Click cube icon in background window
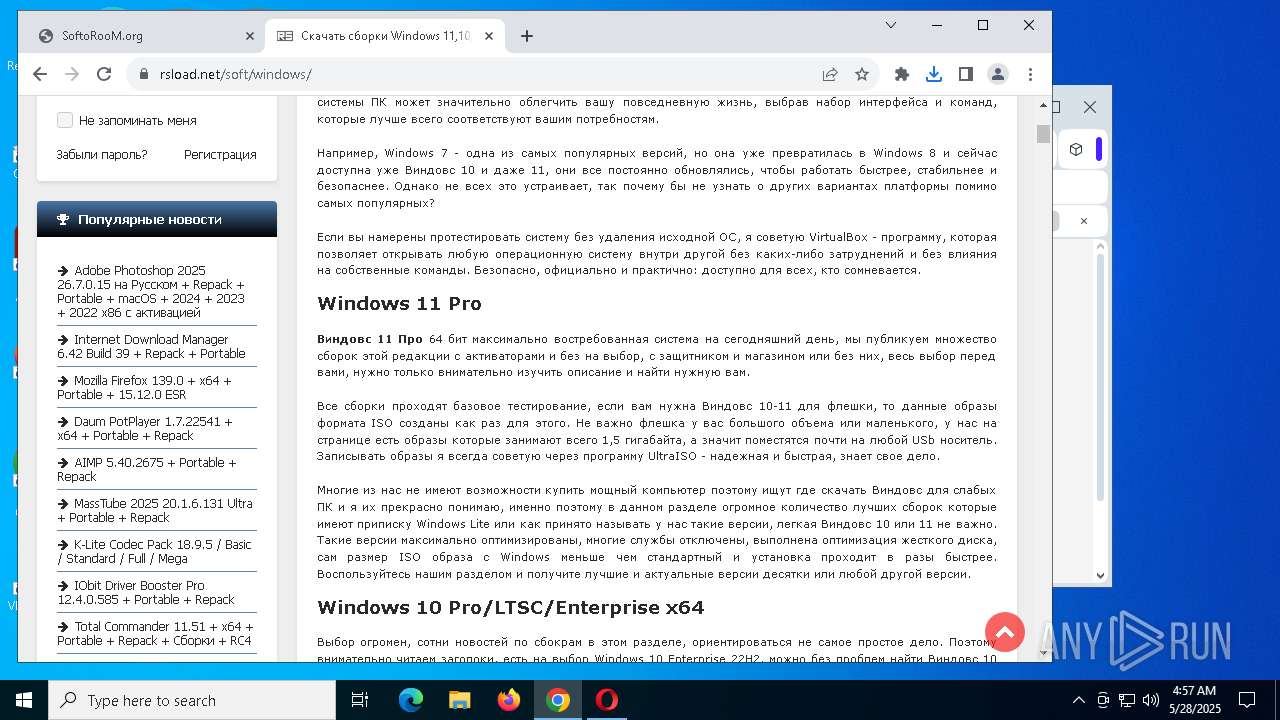 [1076, 149]
